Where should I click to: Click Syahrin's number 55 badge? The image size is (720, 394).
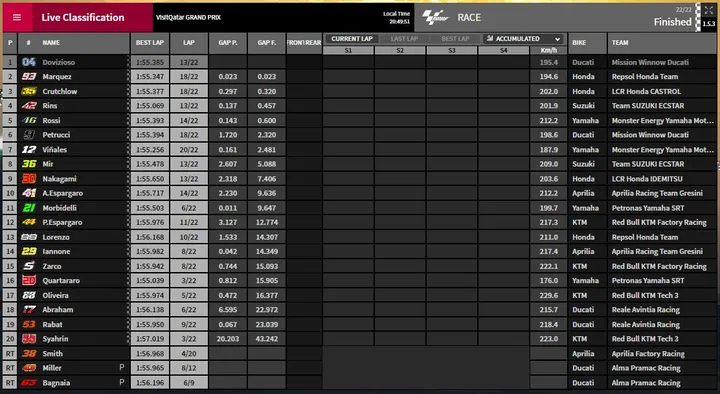[28, 338]
